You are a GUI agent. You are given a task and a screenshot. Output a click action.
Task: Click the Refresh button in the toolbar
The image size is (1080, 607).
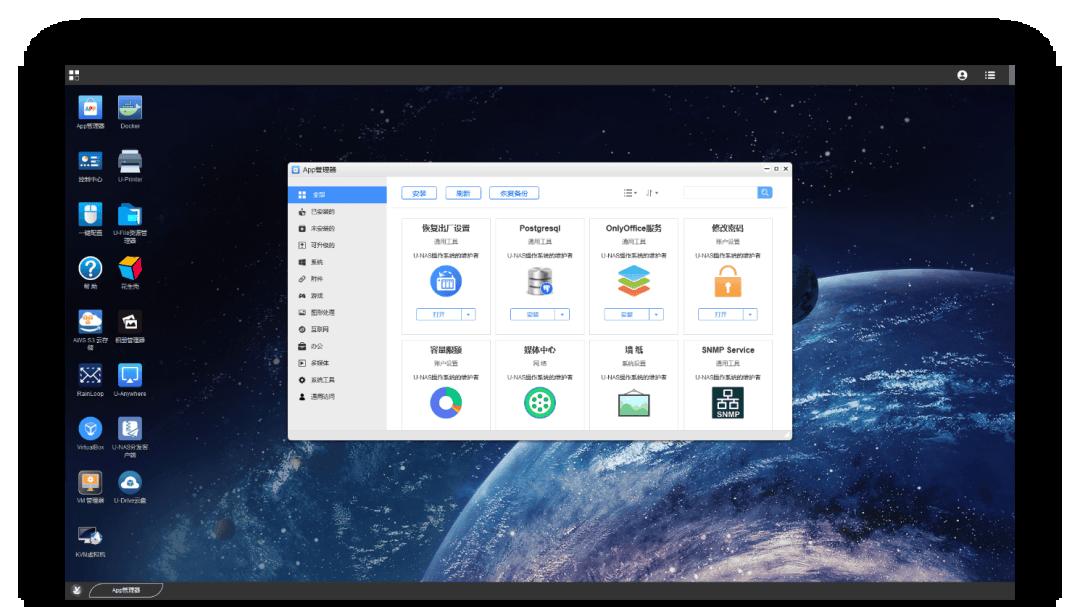(463, 194)
